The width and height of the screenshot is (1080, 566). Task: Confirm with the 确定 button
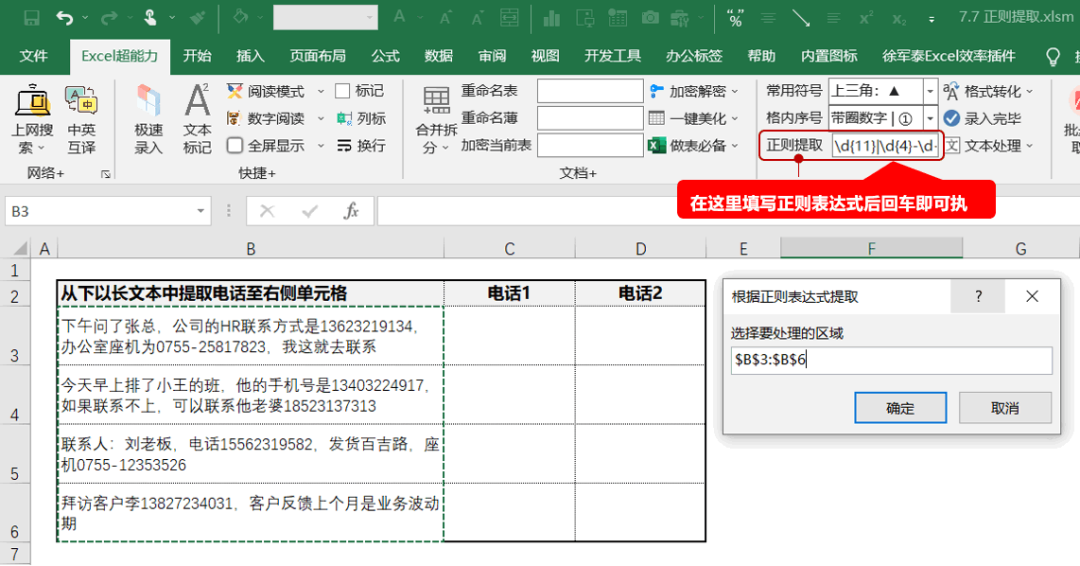pos(900,408)
